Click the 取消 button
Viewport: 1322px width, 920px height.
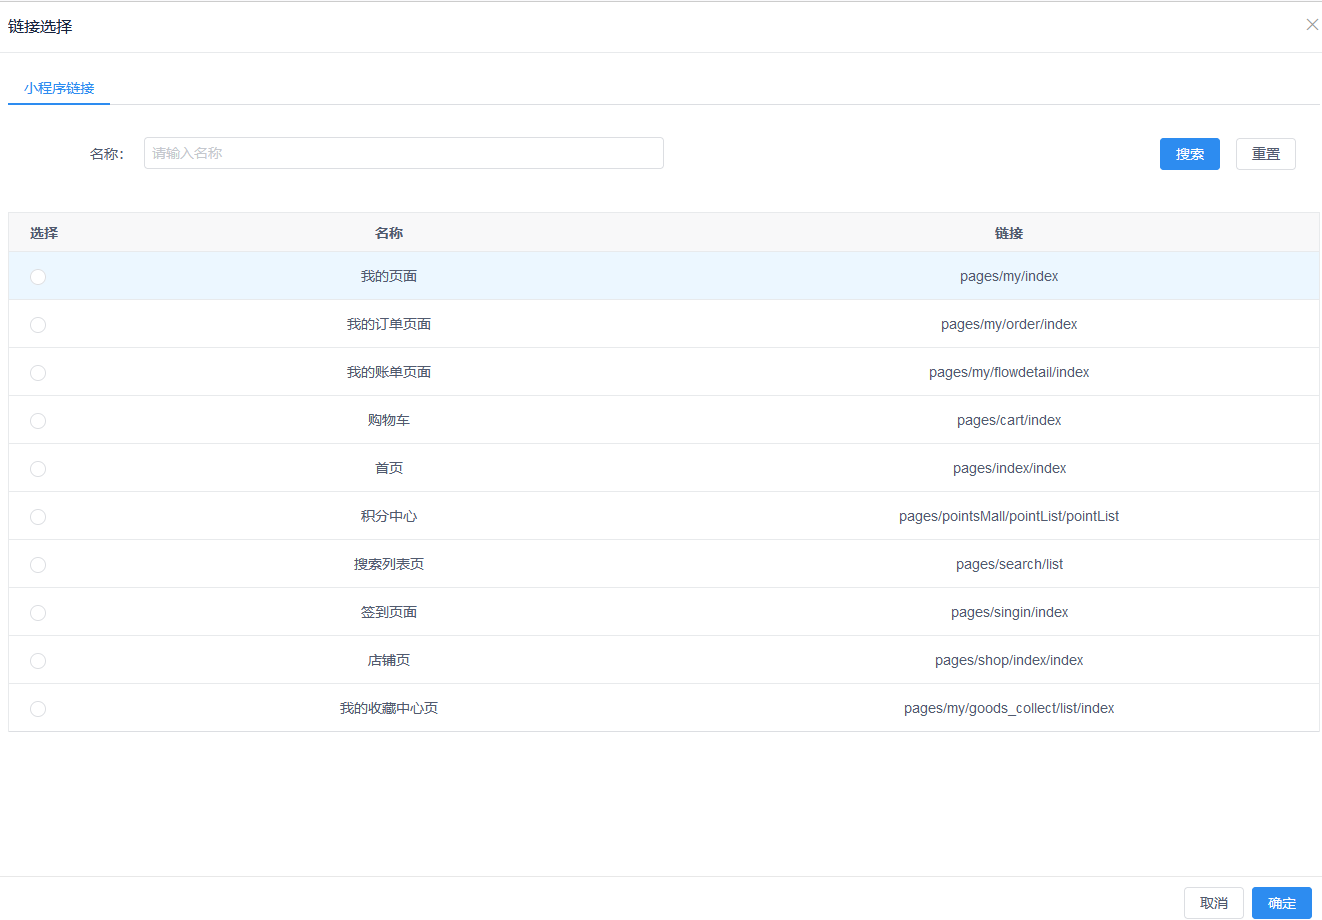point(1214,903)
